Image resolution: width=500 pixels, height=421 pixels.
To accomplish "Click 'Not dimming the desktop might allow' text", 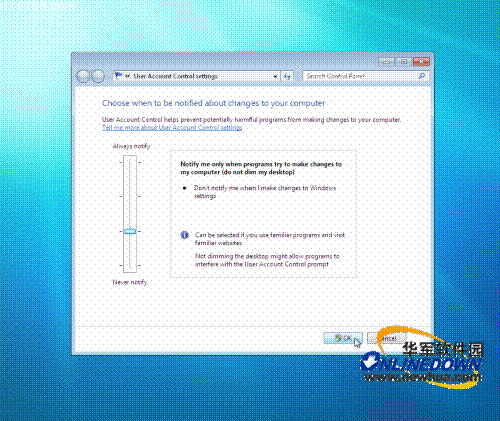I will point(267,260).
